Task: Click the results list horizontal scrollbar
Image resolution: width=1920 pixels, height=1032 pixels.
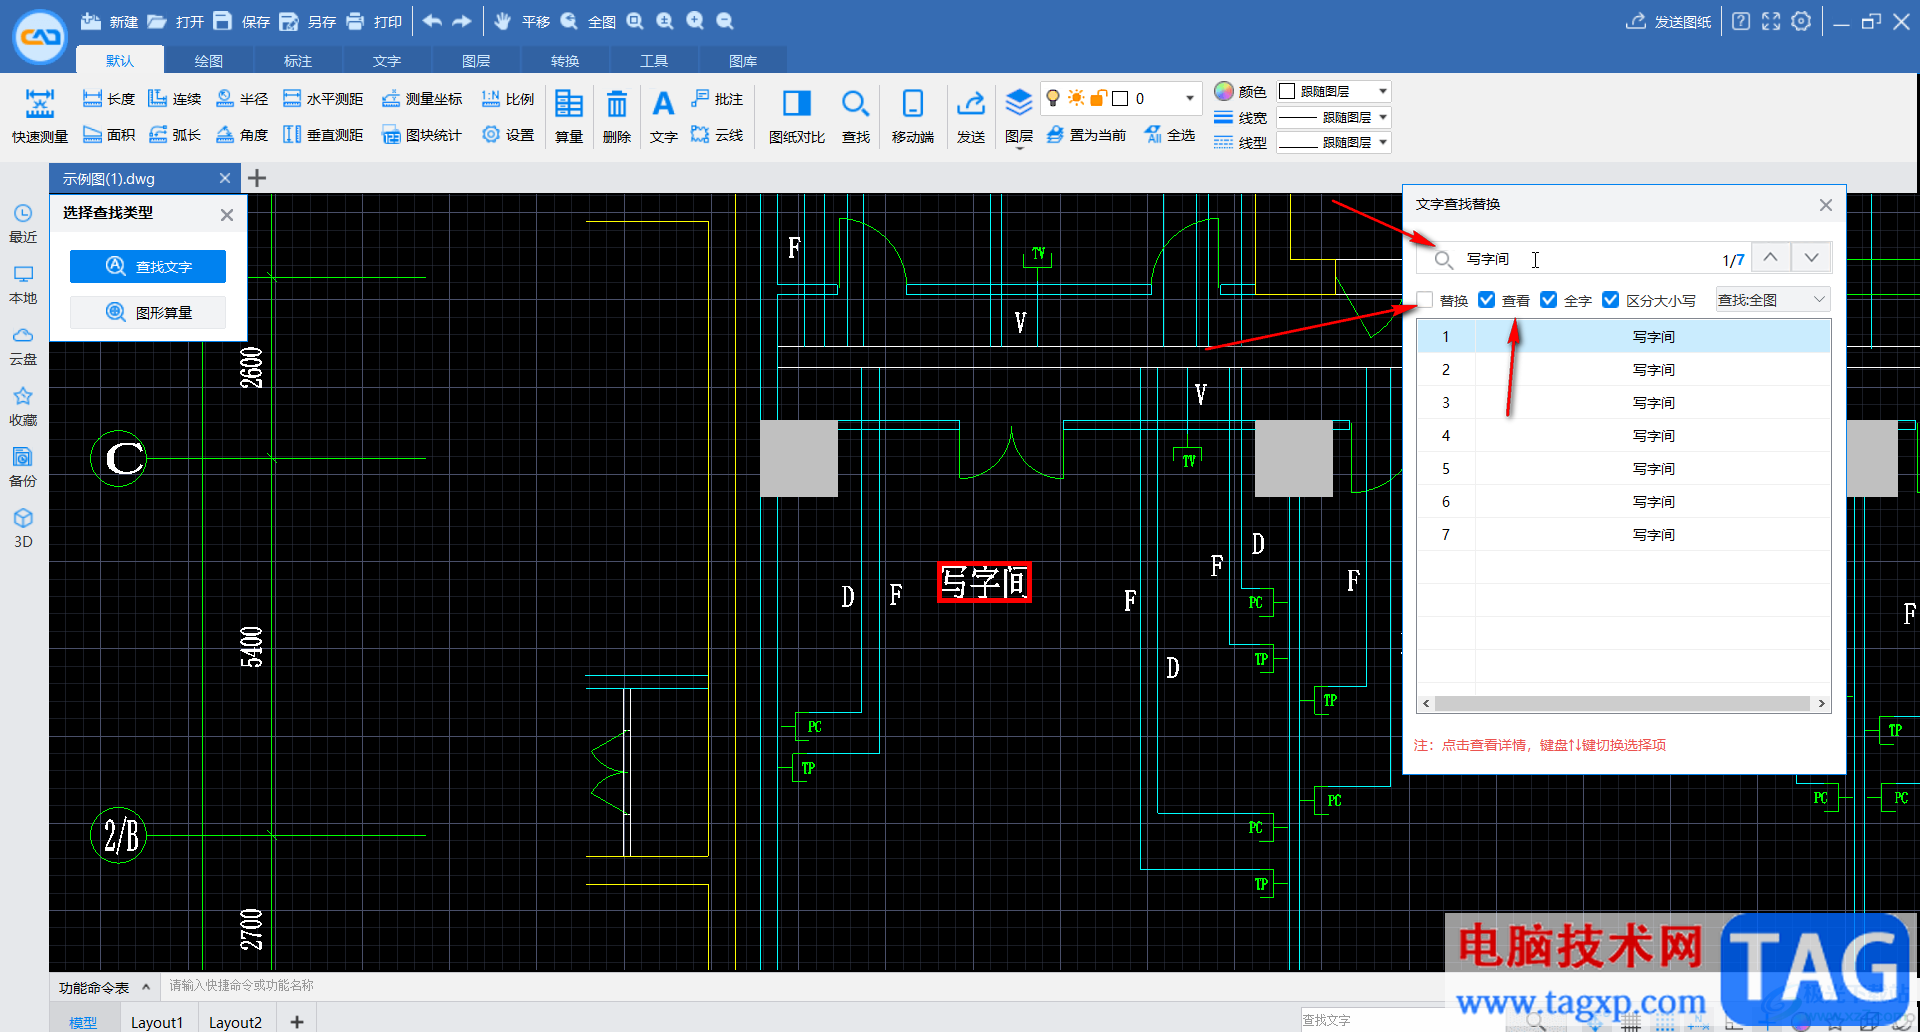Action: pyautogui.click(x=1624, y=704)
